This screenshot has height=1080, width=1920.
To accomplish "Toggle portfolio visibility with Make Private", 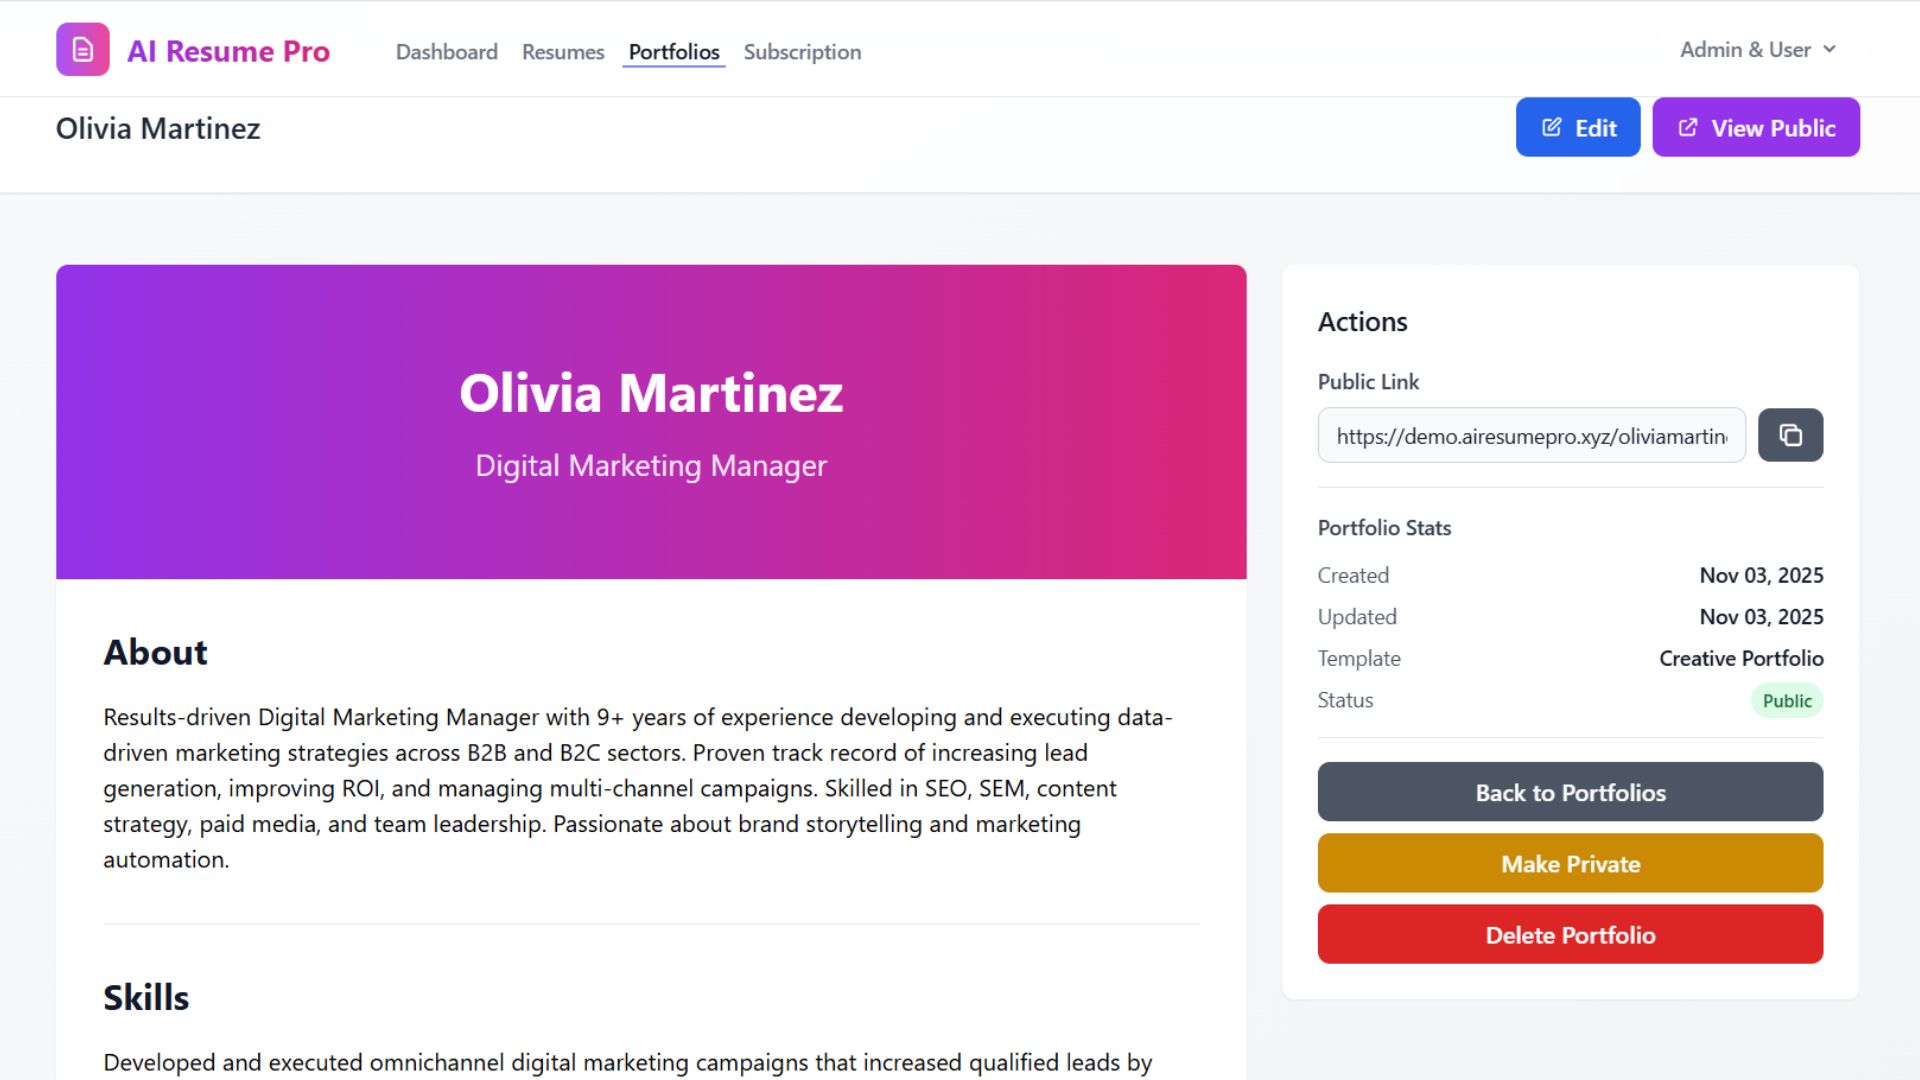I will (x=1570, y=863).
